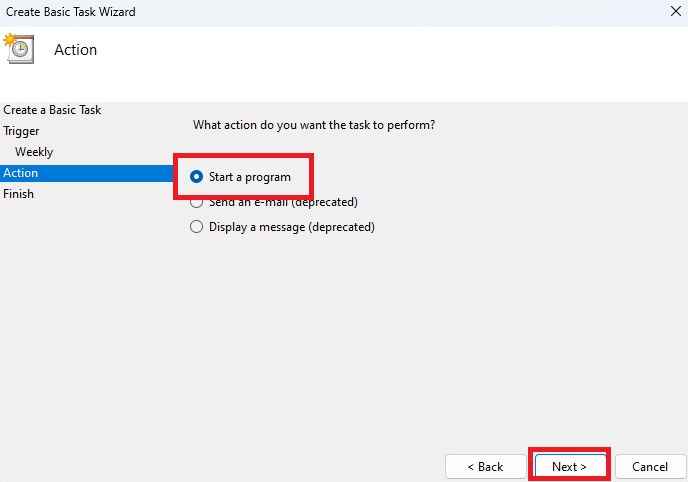Choose the Send an e-mail radio circle
This screenshot has height=482, width=688.
[x=196, y=202]
